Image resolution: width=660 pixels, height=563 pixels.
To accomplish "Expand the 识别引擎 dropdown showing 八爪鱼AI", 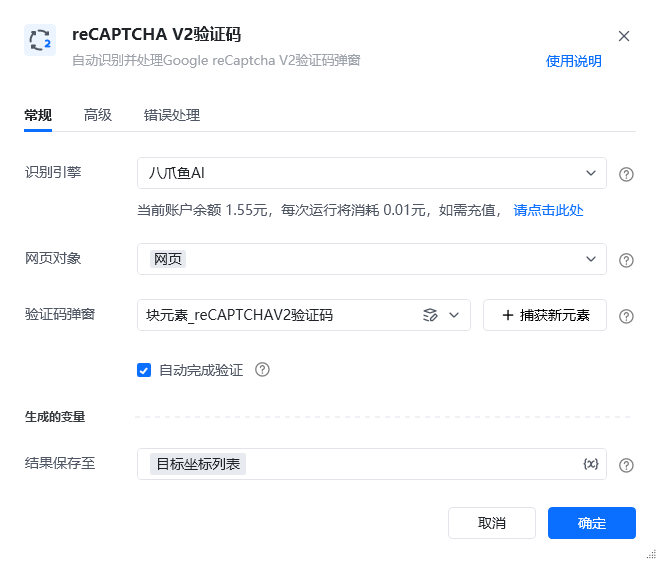I will [x=372, y=173].
